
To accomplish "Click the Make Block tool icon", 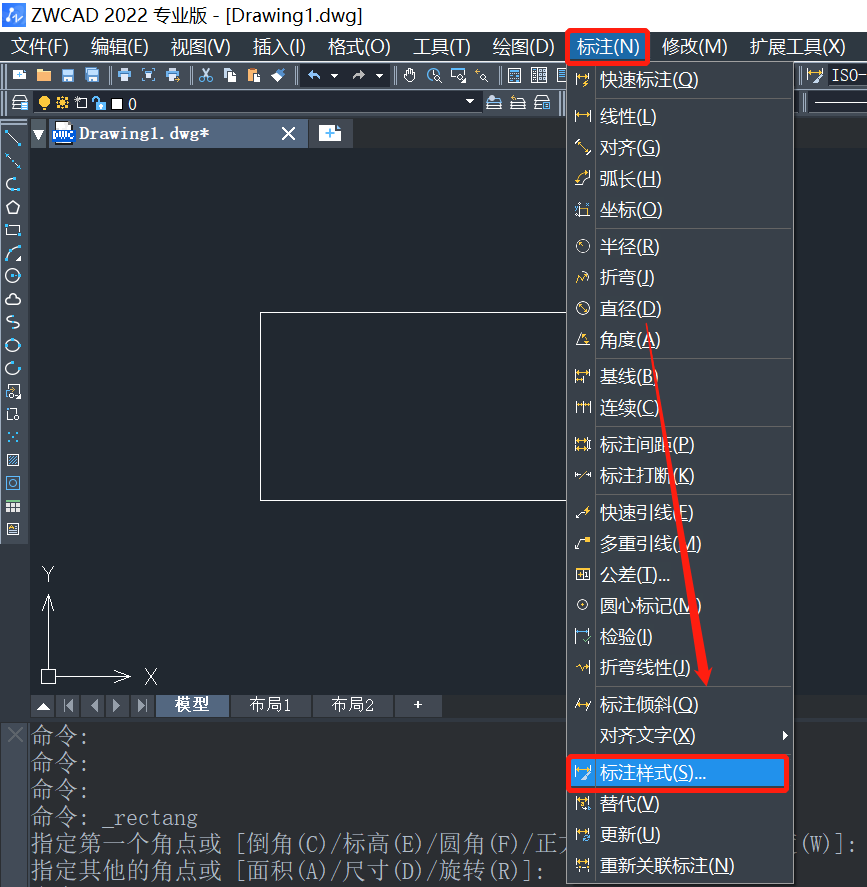I will tap(13, 415).
